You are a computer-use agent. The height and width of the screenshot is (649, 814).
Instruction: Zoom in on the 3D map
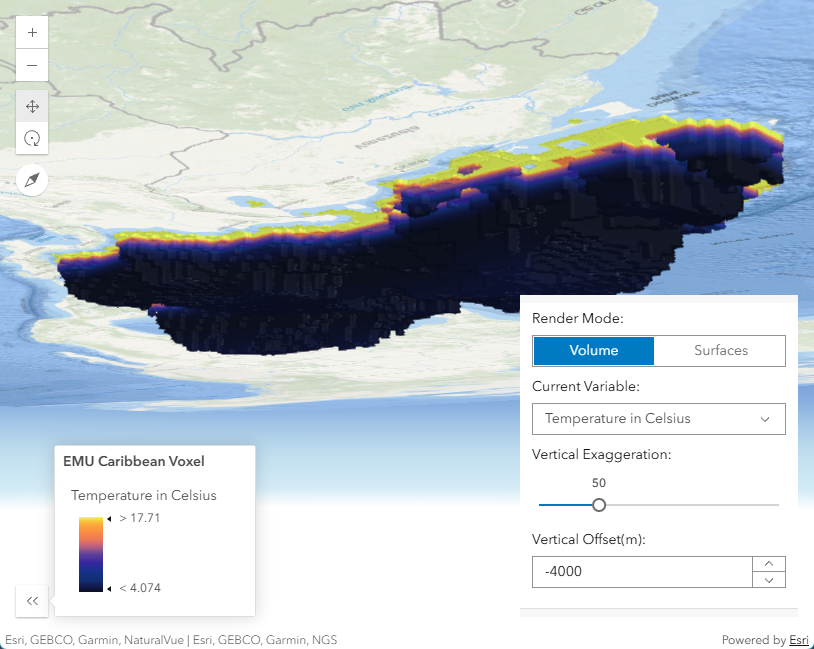pos(32,32)
